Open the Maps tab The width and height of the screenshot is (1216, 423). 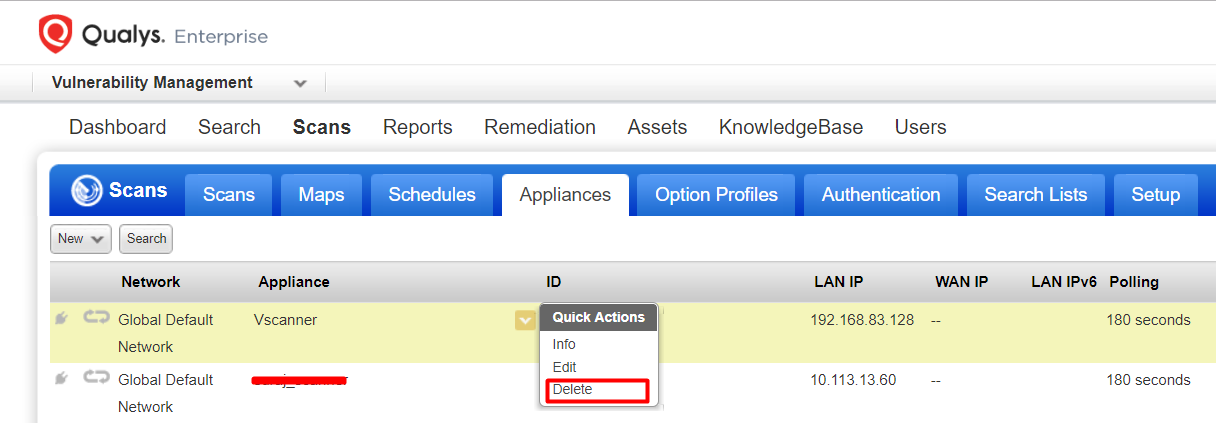tap(321, 195)
